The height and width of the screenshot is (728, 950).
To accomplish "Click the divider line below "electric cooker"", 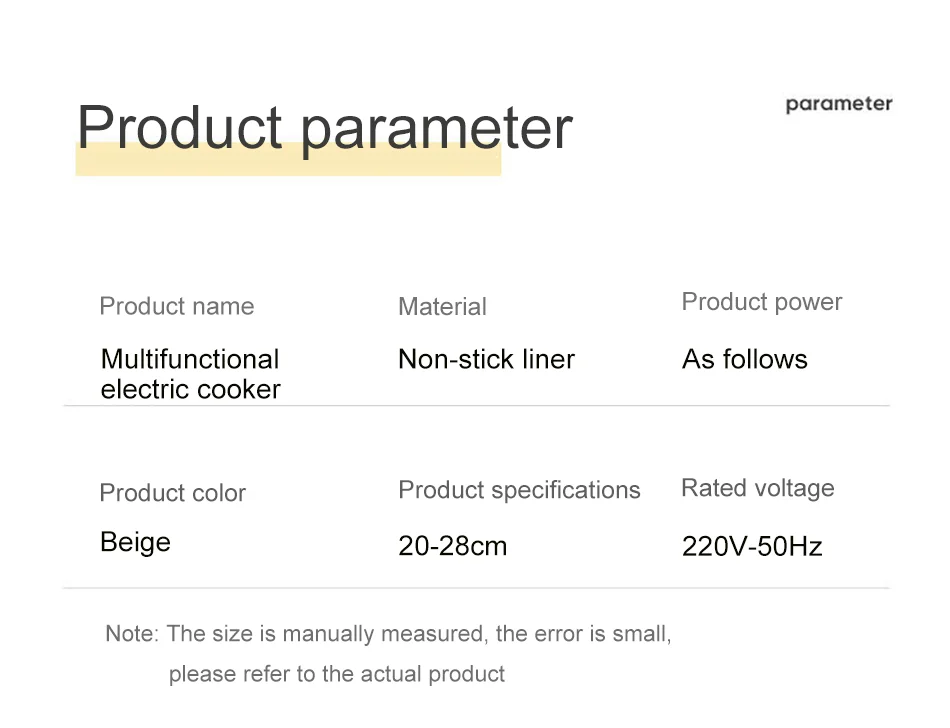I will click(476, 406).
